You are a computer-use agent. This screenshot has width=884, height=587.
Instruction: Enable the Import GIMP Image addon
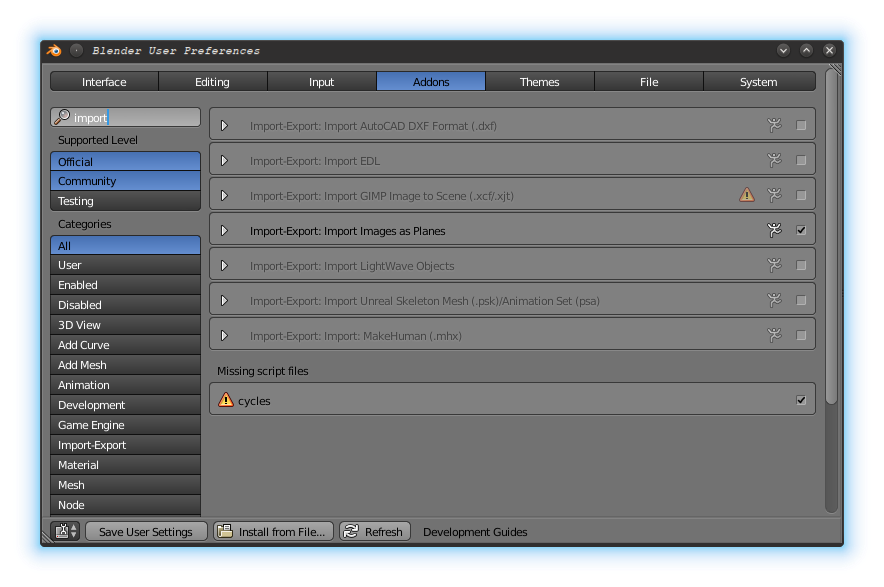pos(801,195)
